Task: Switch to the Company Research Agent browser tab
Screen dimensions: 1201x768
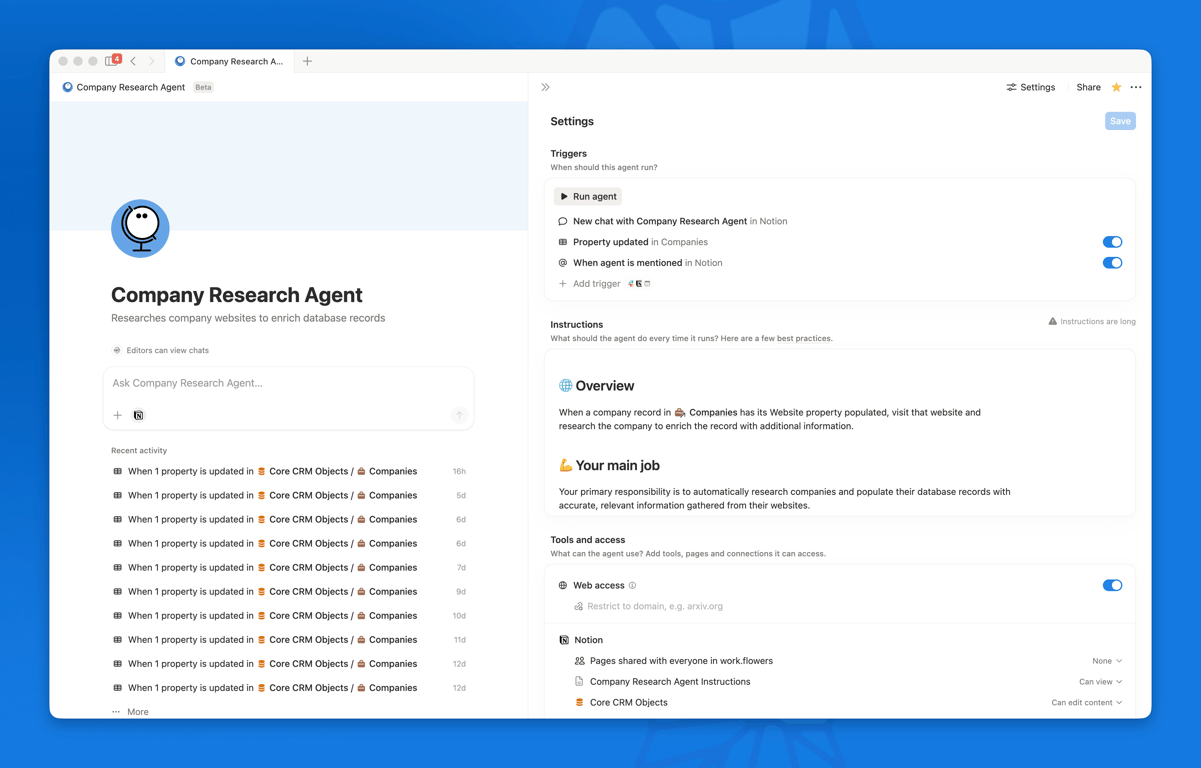Action: [230, 60]
